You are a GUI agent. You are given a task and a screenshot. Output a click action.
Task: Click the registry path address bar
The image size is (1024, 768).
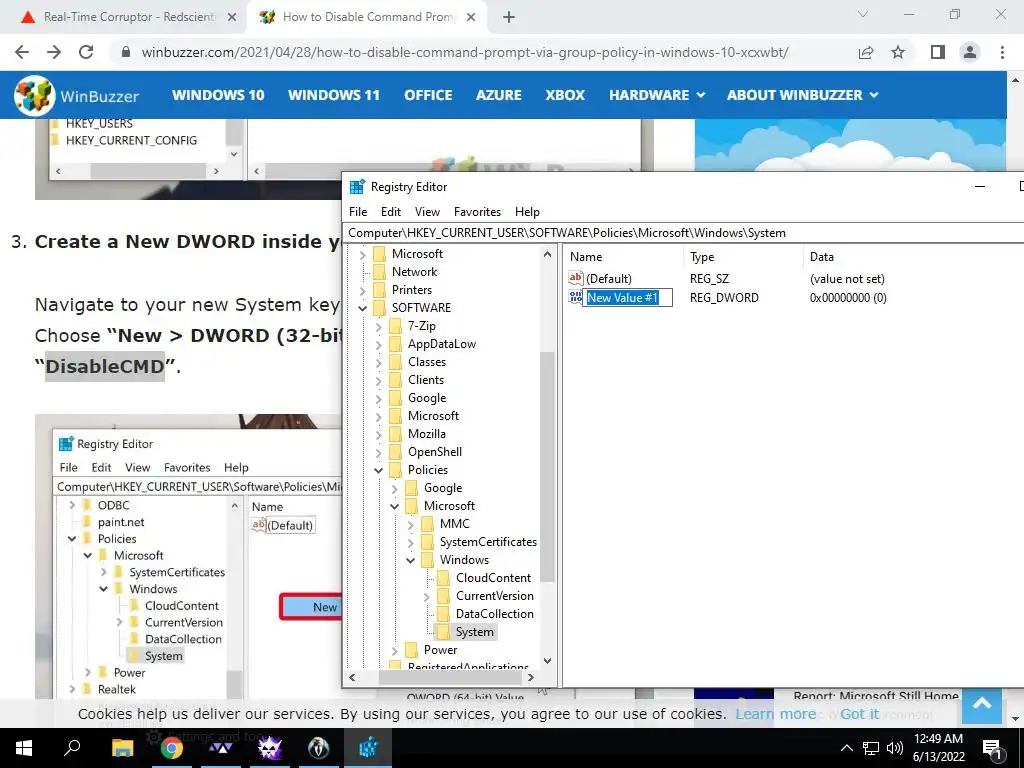(x=684, y=233)
